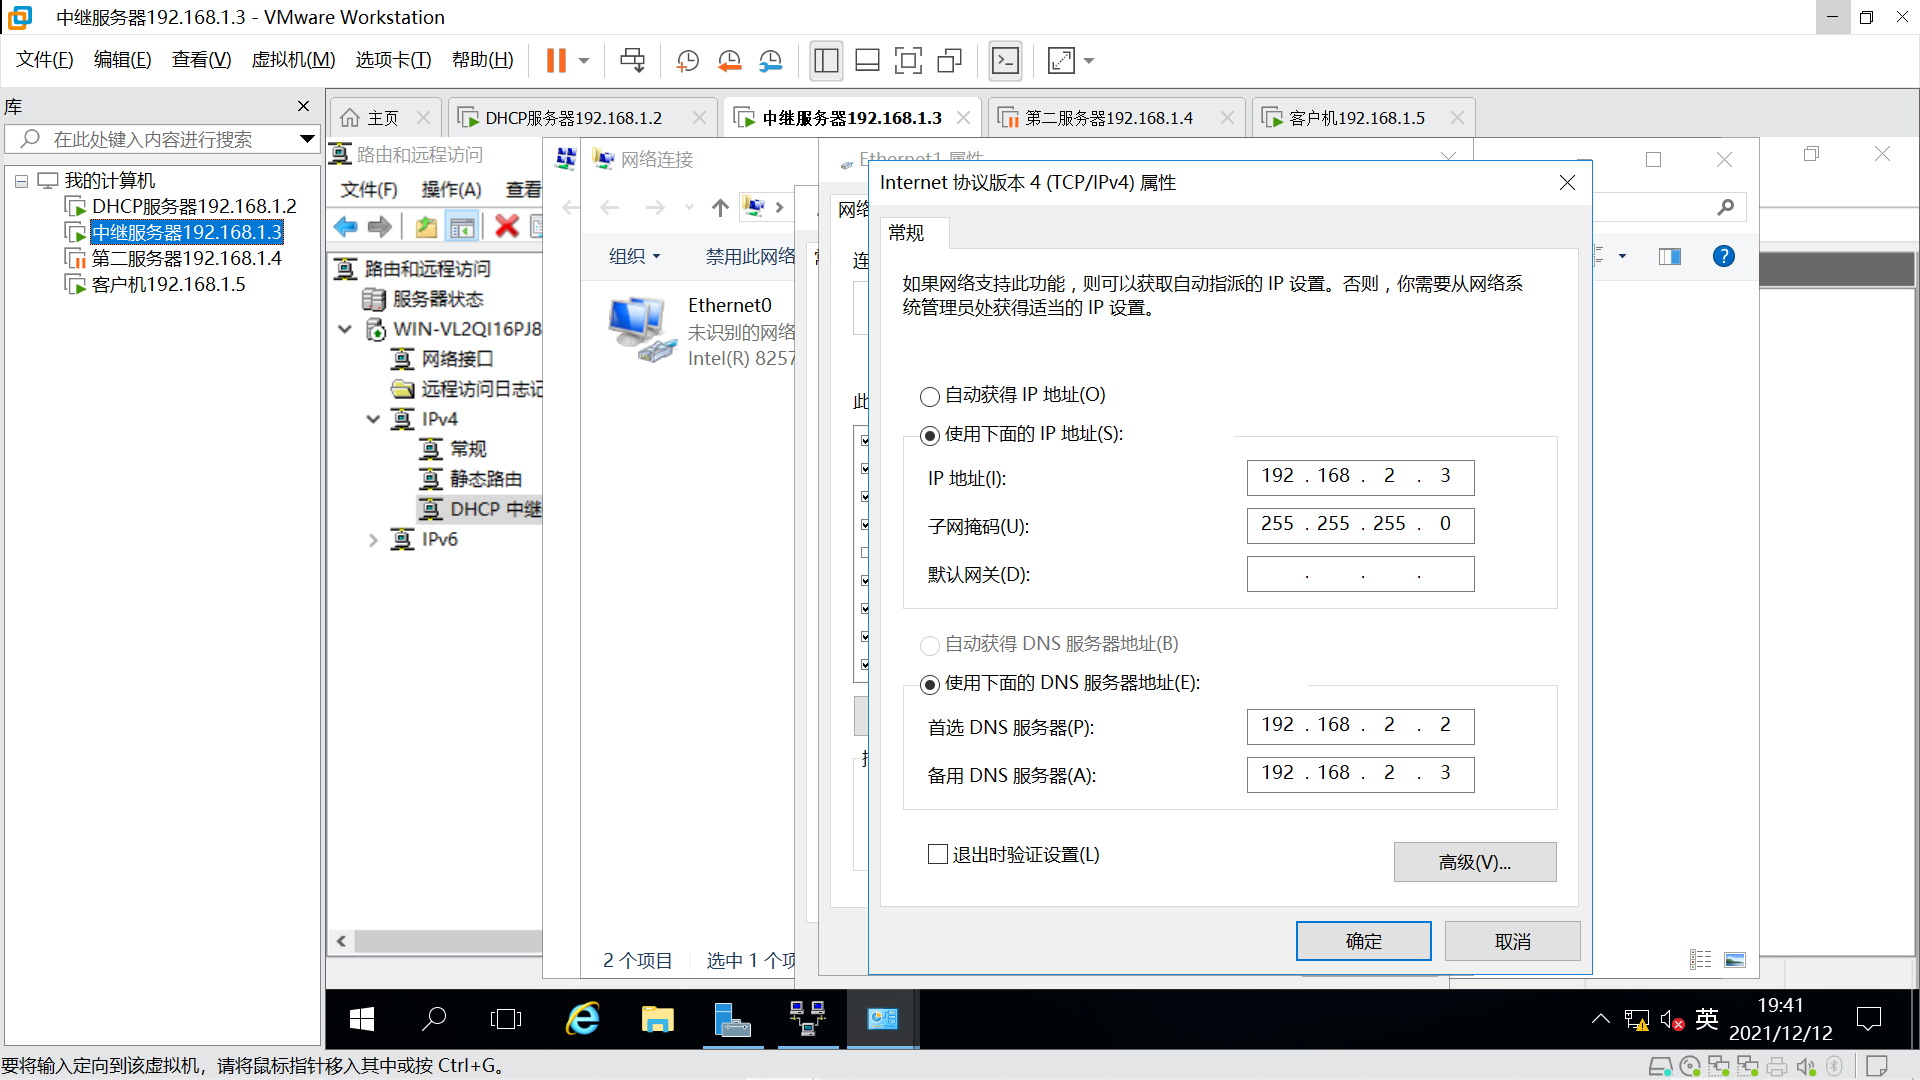The height and width of the screenshot is (1080, 1920).
Task: Enable validate settings upon exit checkbox
Action: 938,854
